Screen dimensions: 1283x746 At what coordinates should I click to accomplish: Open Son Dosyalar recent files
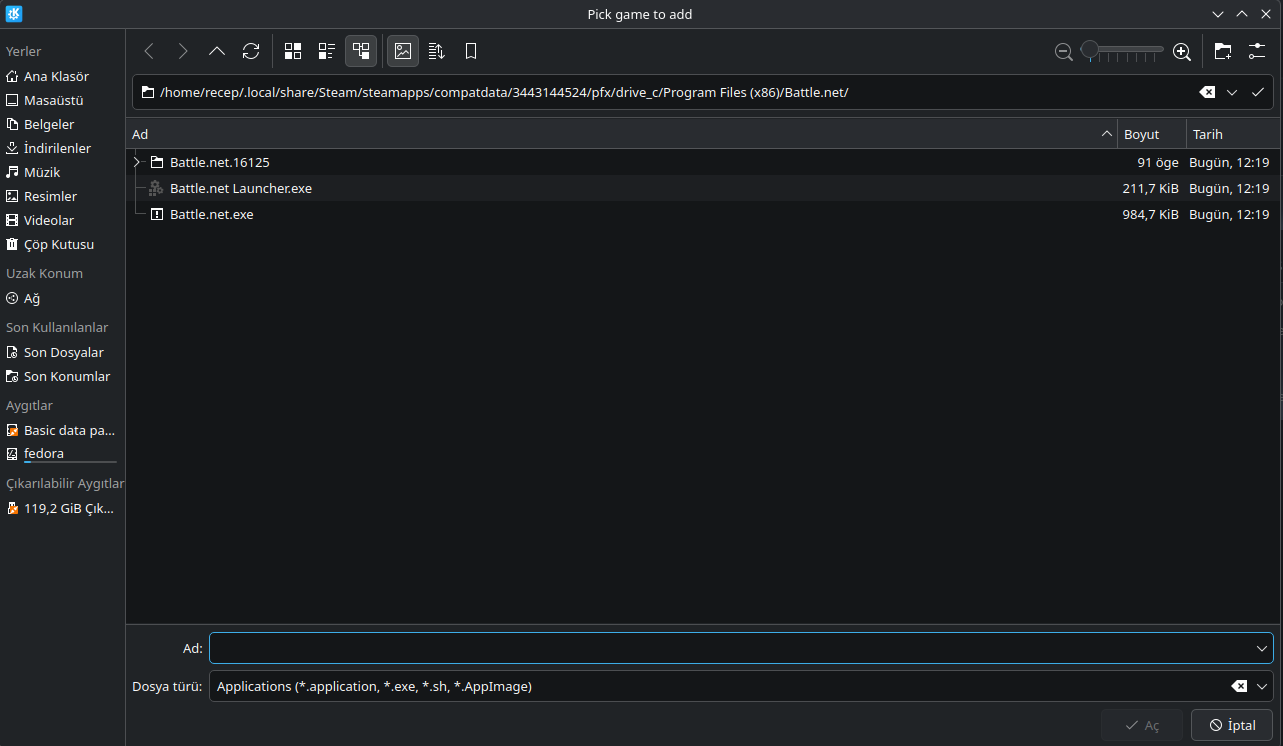click(x=62, y=352)
